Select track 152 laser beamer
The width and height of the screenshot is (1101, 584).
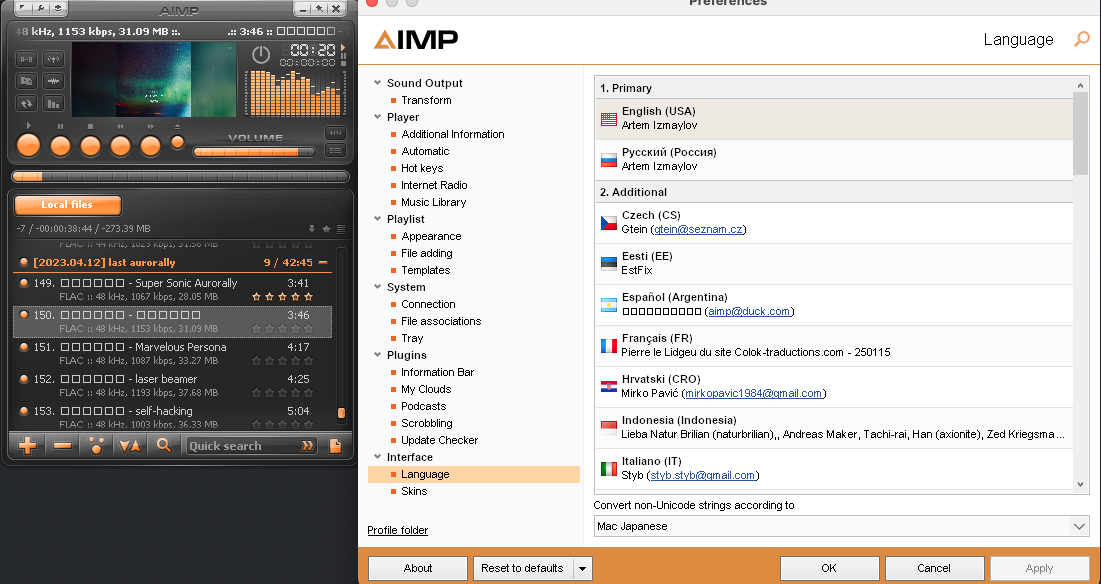click(x=172, y=385)
